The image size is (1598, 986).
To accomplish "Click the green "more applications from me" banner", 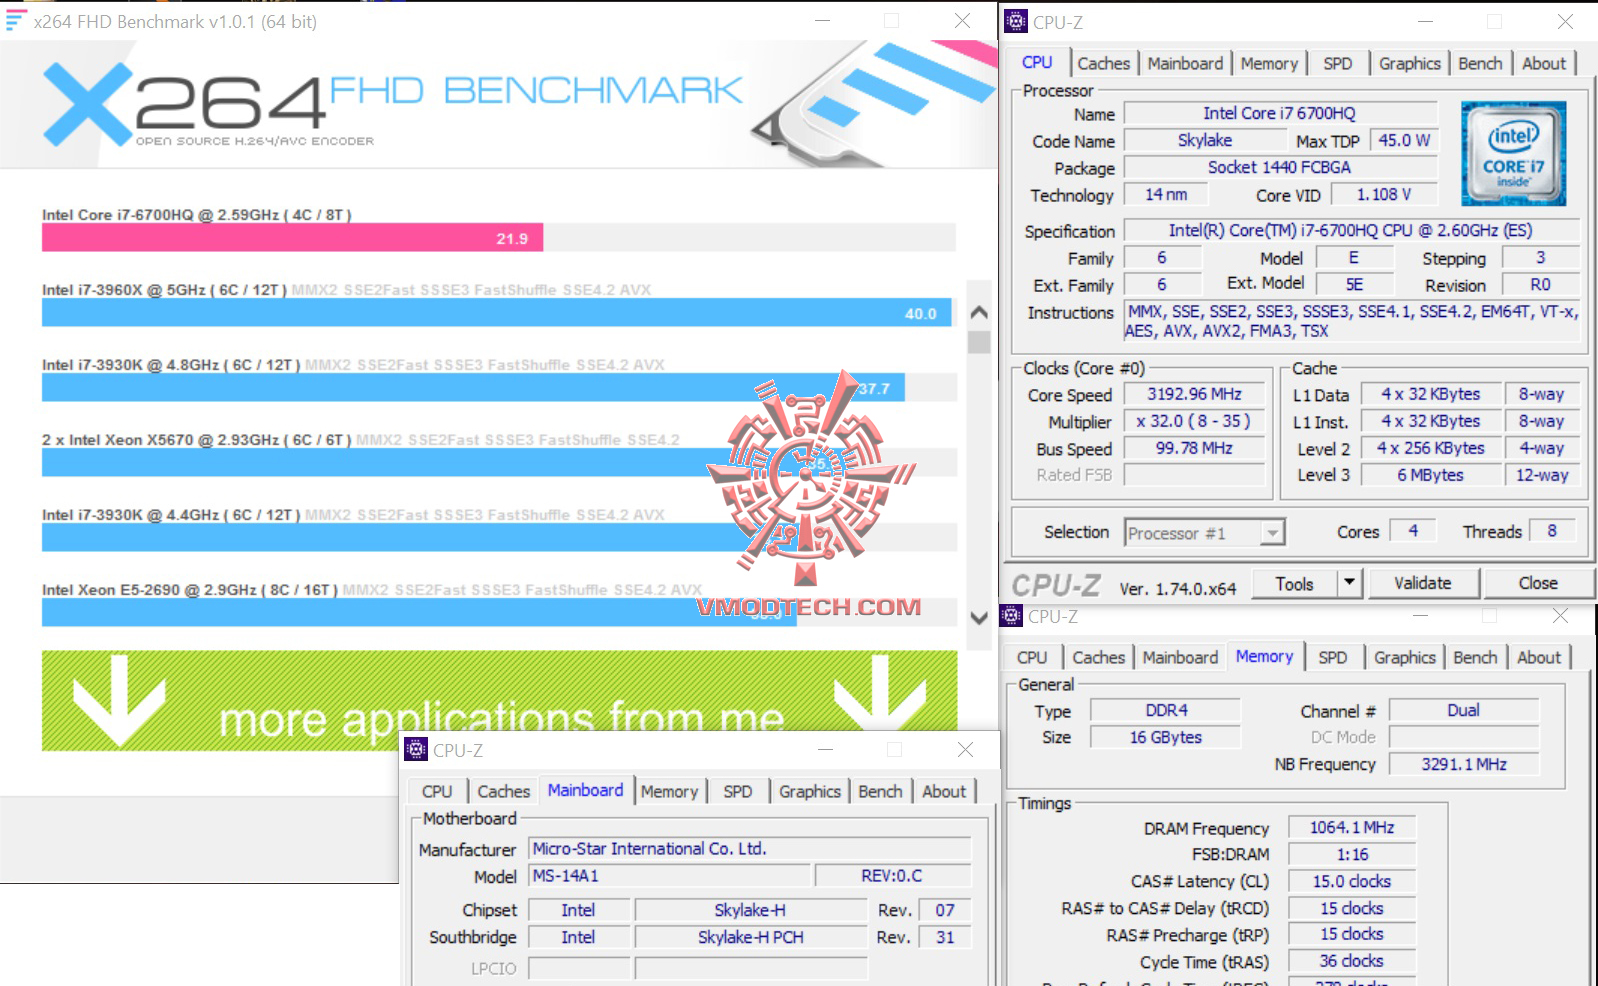I will pyautogui.click(x=499, y=700).
